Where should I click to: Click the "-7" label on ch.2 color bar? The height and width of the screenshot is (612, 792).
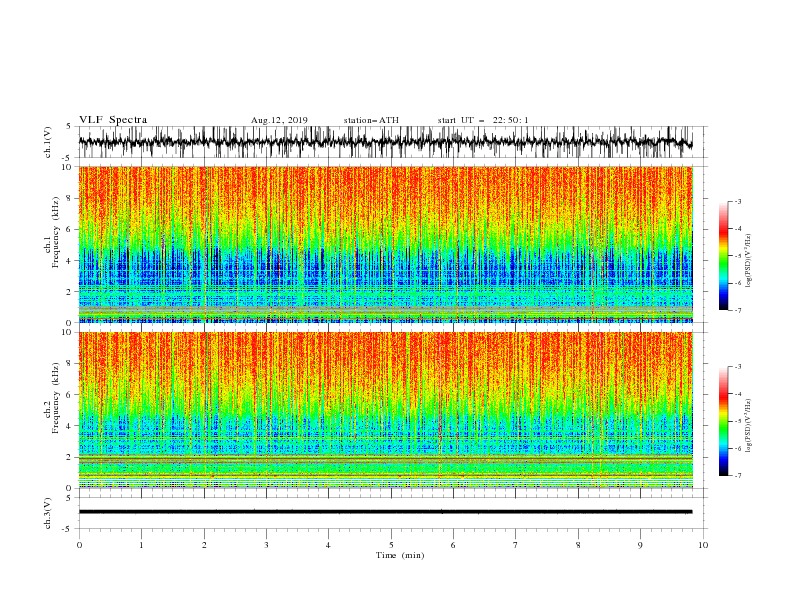(x=738, y=476)
